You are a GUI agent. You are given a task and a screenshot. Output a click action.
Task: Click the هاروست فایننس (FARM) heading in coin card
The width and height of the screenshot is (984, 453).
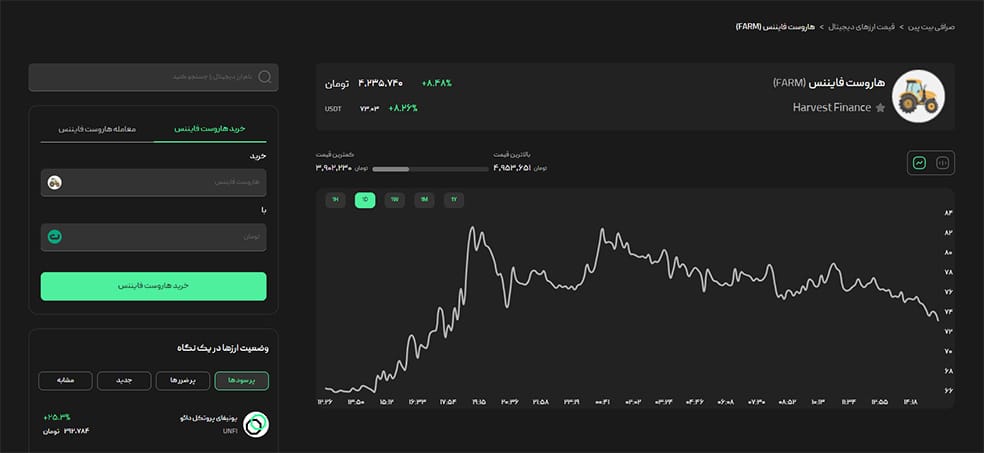tap(828, 83)
